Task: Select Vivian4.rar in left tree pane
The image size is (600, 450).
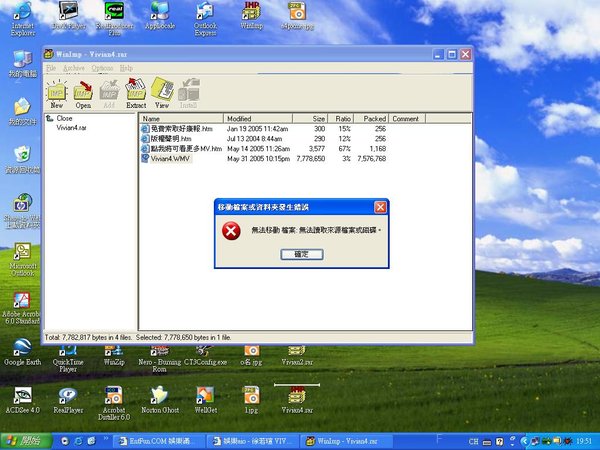Action: 72,128
